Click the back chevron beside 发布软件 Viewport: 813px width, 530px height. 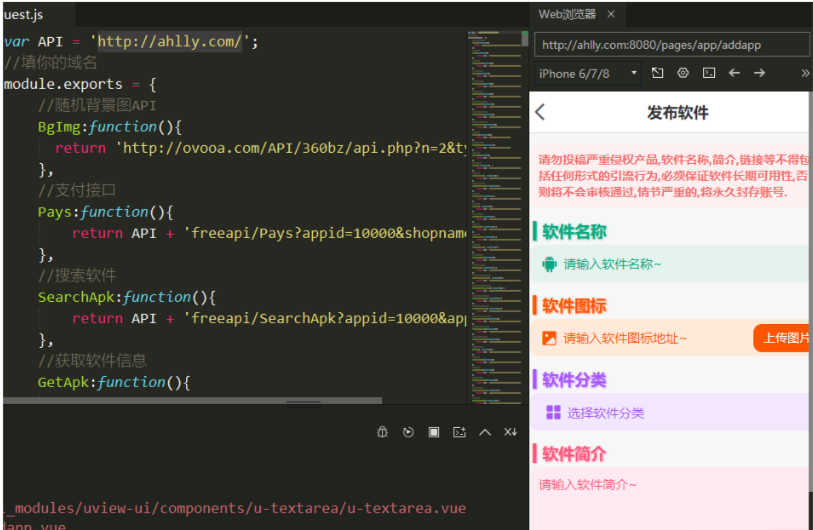pos(541,112)
